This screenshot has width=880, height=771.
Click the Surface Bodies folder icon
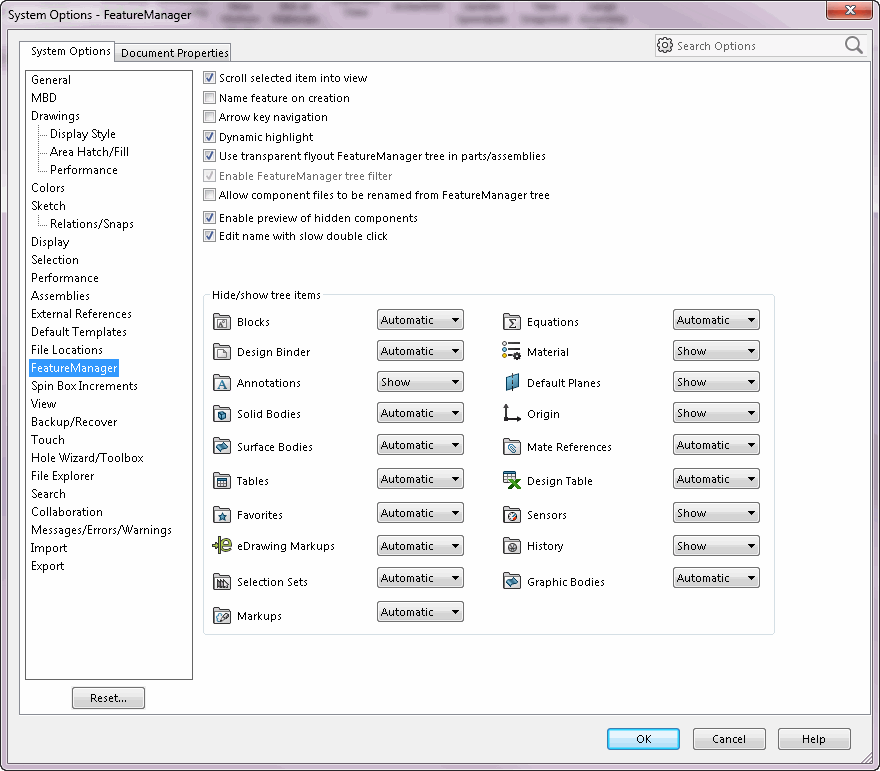(222, 447)
